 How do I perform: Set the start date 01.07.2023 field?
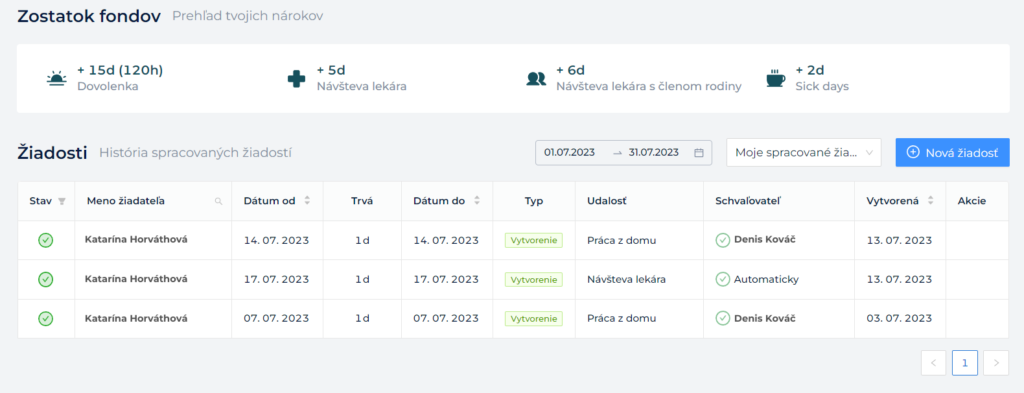point(569,153)
